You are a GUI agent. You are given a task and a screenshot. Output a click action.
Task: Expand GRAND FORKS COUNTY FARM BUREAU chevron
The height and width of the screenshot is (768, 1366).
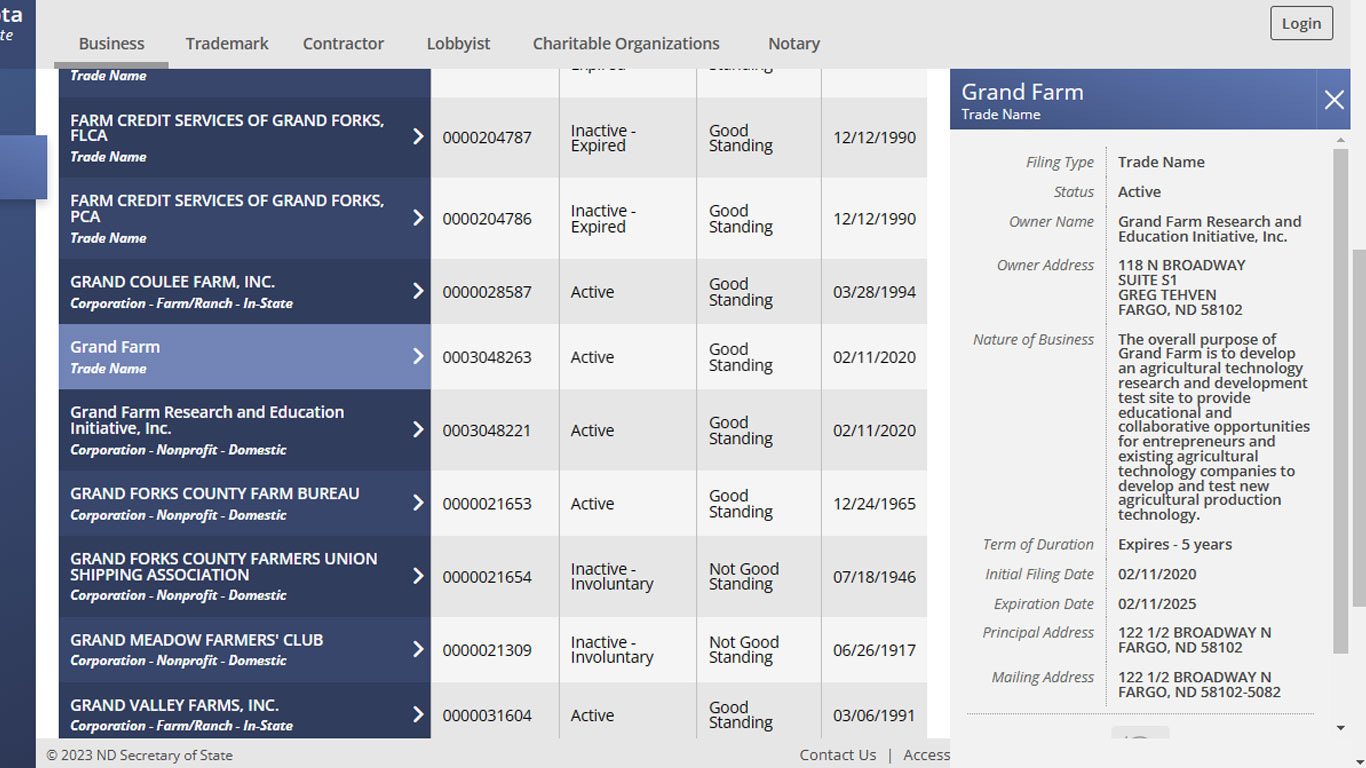419,503
